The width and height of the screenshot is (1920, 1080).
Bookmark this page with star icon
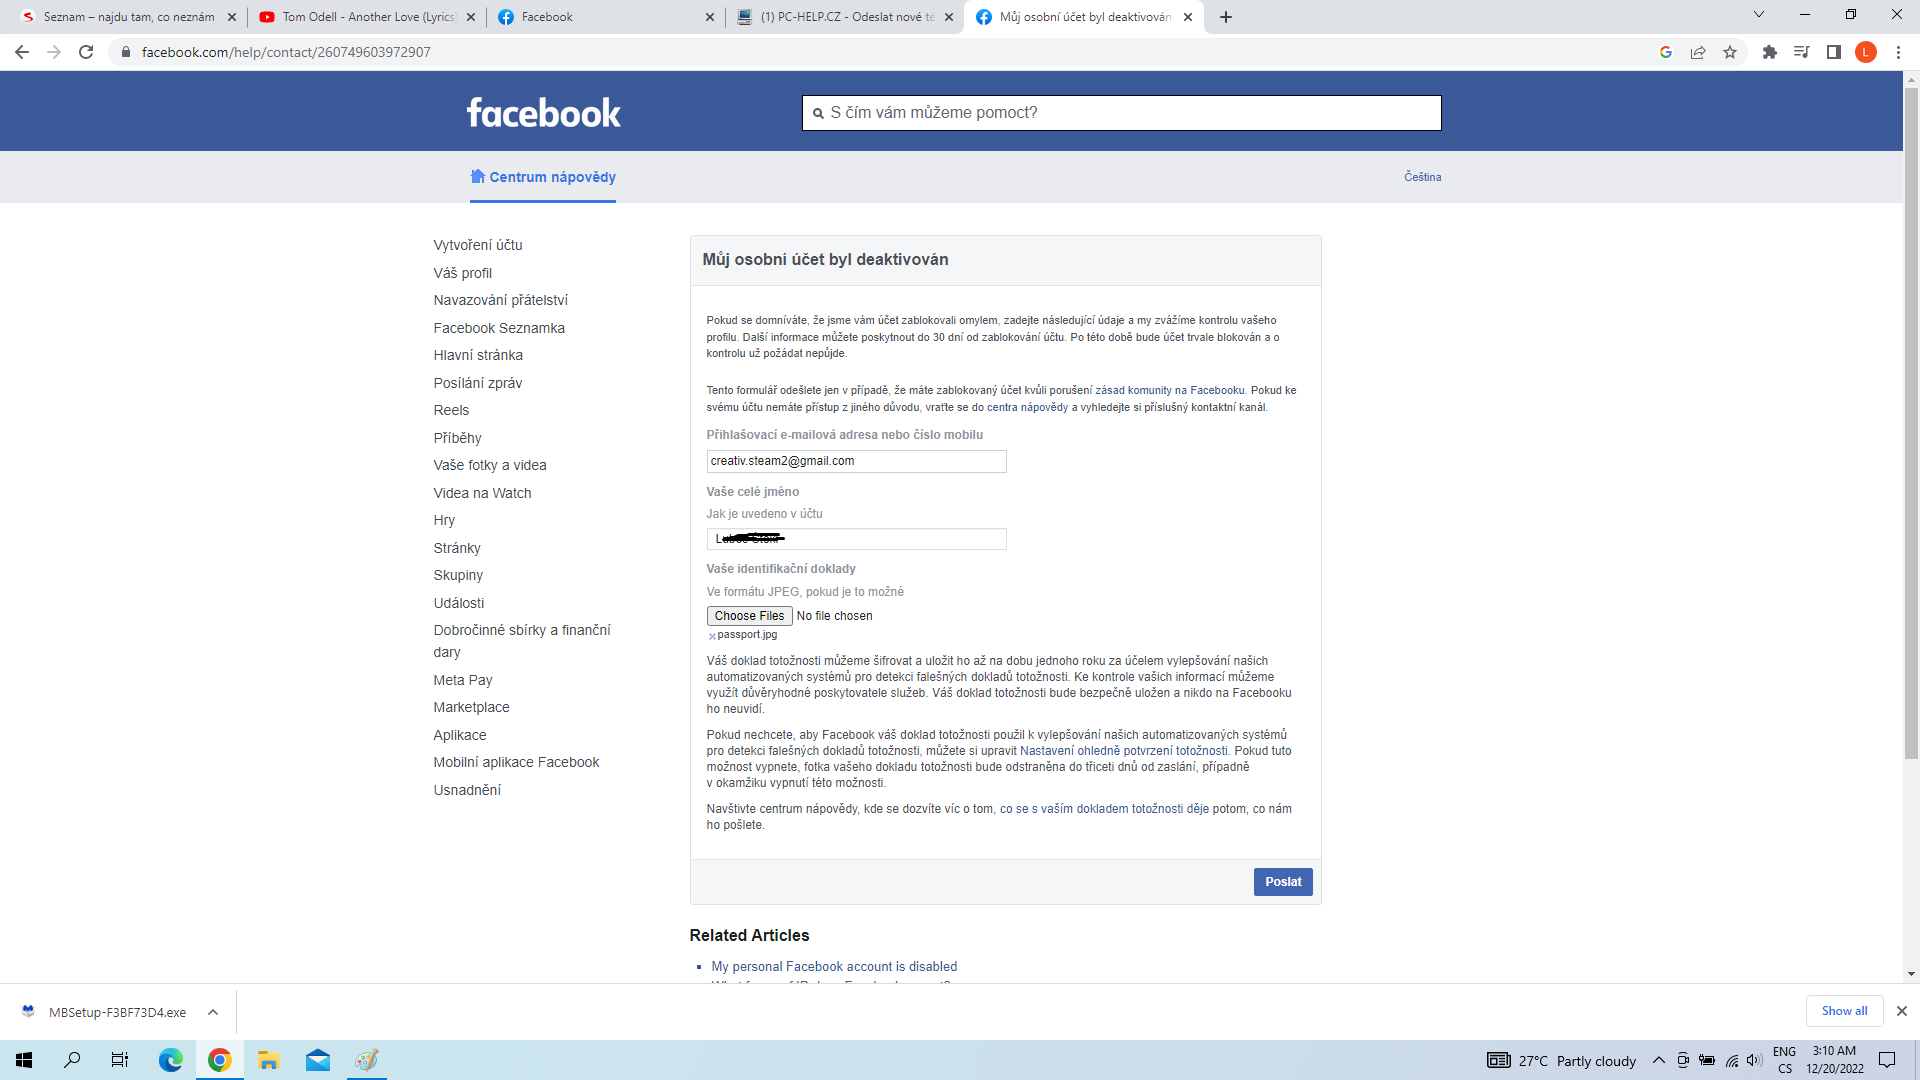(x=1730, y=52)
